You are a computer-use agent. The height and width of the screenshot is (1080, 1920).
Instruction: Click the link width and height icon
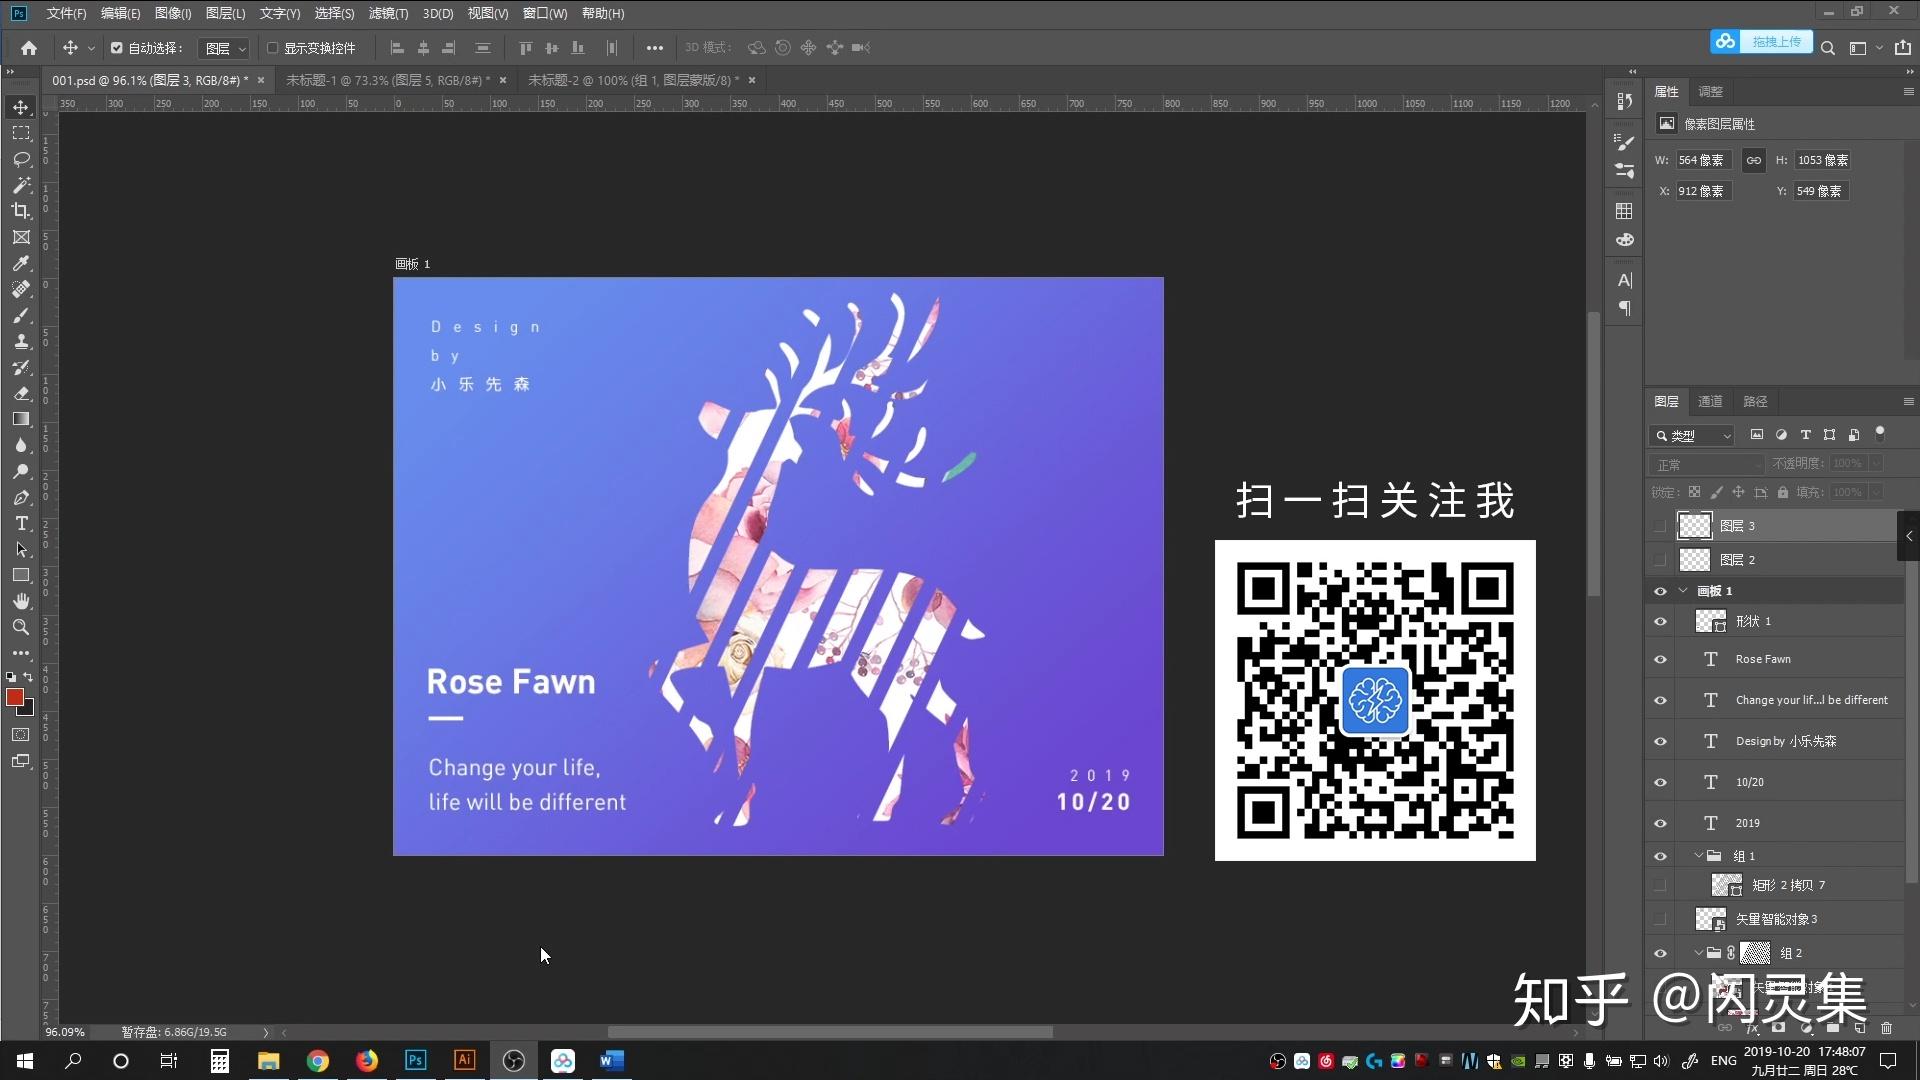(x=1754, y=160)
